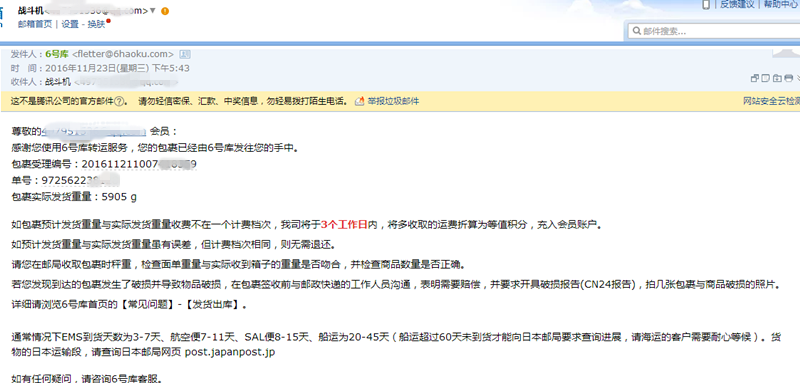The height and width of the screenshot is (383, 800).
Task: Click 举报垃圾邮件 link
Action: pyautogui.click(x=393, y=101)
